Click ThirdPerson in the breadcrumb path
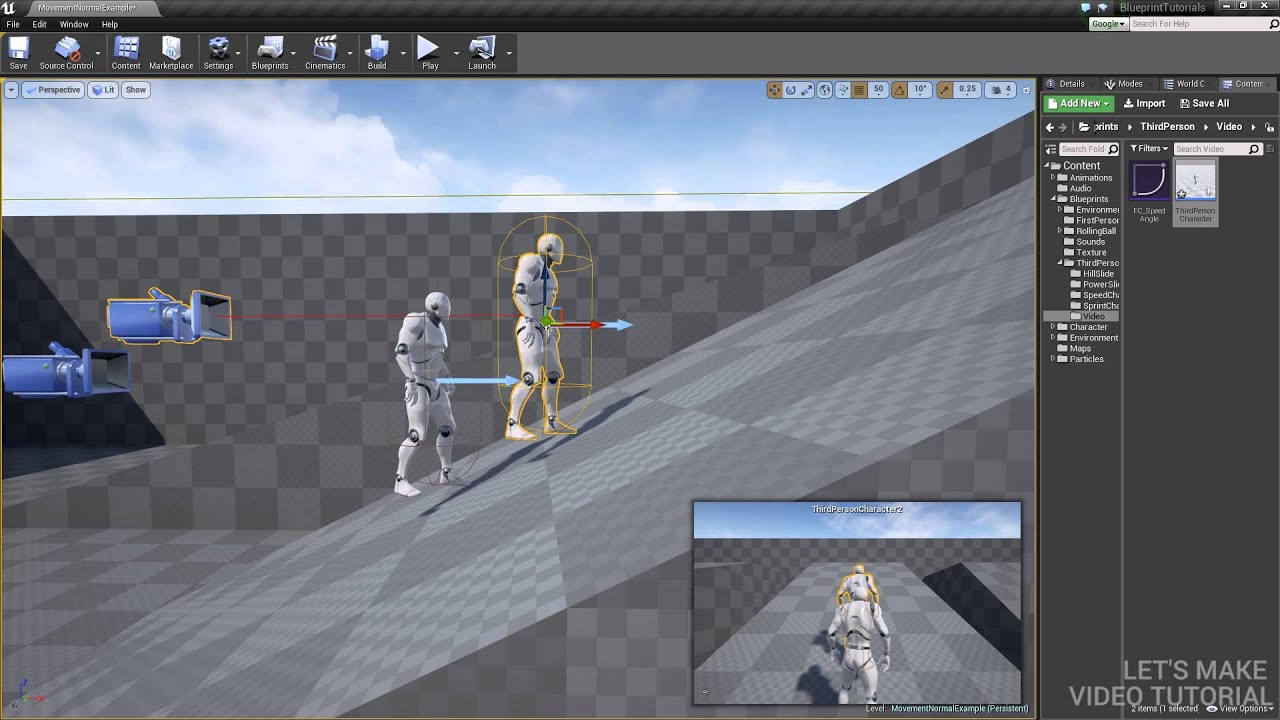Viewport: 1280px width, 720px height. [1167, 127]
